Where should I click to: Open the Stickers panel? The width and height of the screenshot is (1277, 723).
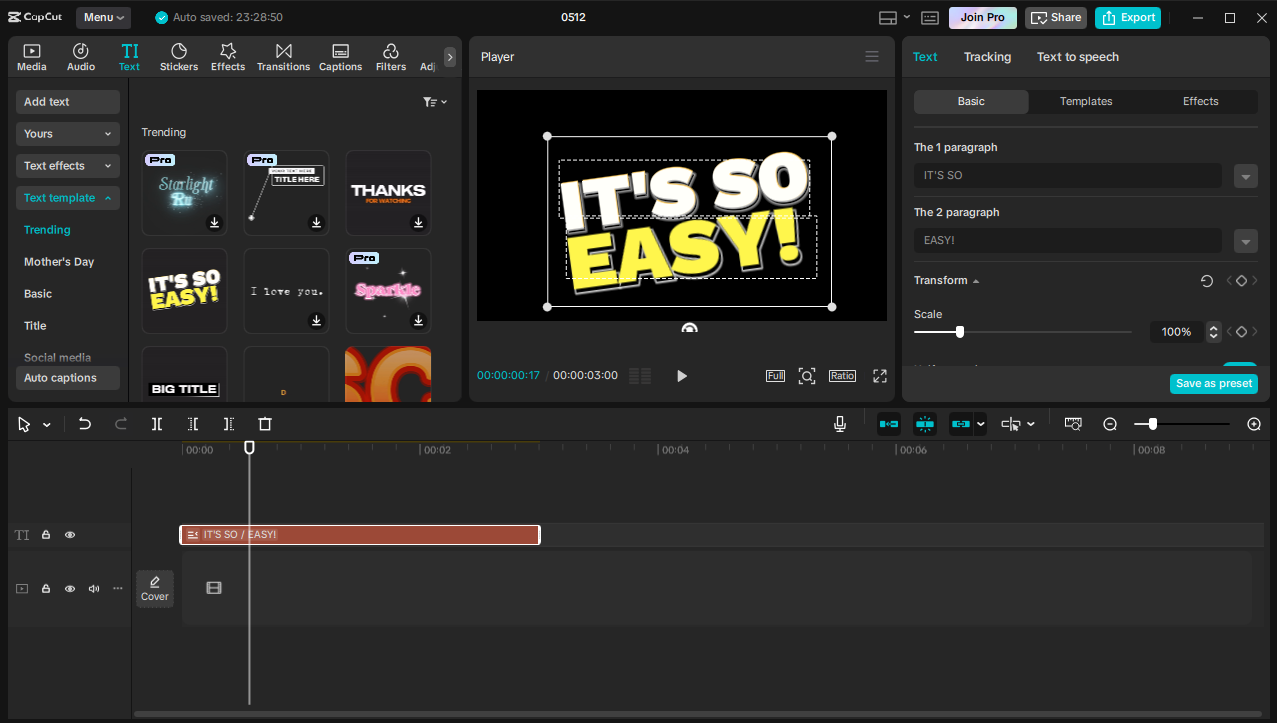click(178, 56)
